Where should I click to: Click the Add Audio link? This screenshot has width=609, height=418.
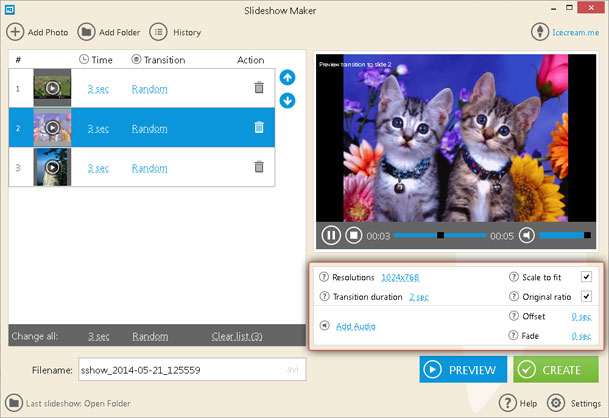click(x=356, y=326)
